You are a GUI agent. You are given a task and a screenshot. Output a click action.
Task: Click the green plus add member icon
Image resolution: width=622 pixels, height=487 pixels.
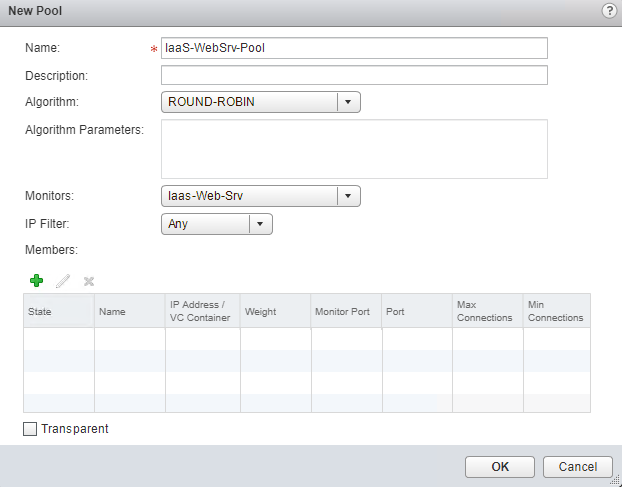click(37, 281)
